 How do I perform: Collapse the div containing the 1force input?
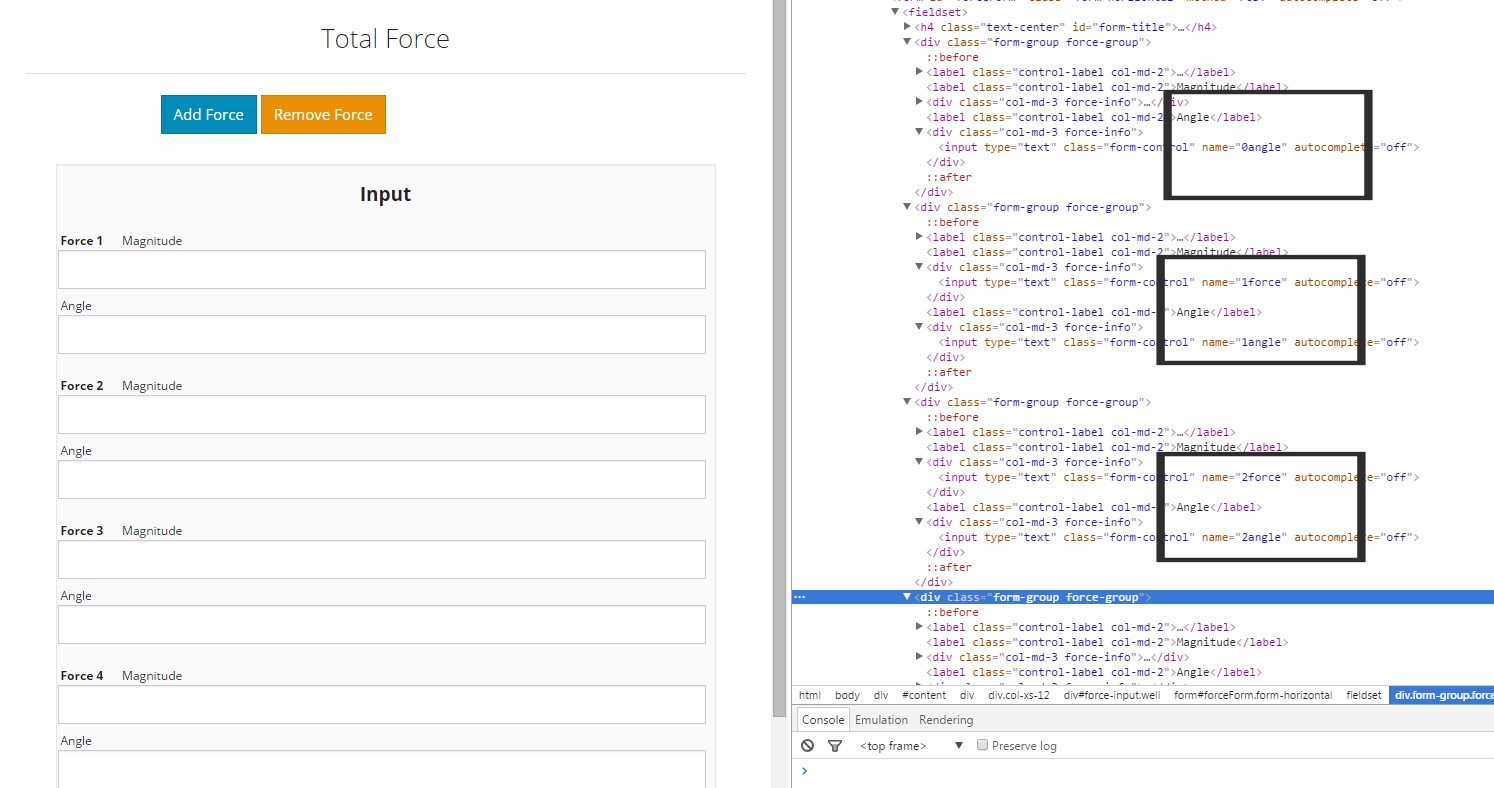click(x=919, y=267)
